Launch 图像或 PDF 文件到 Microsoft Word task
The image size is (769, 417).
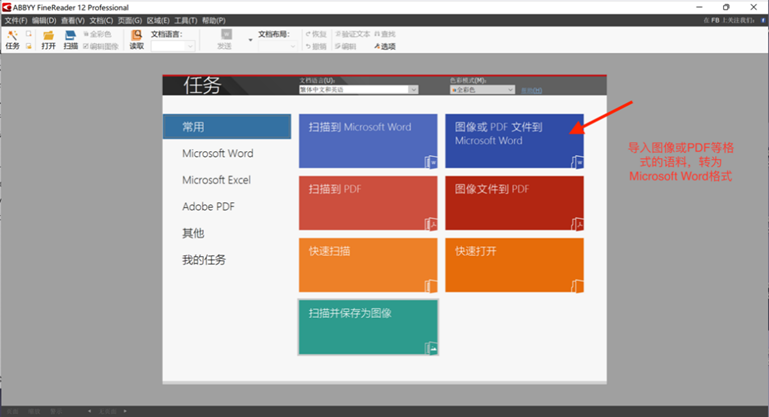tap(514, 141)
